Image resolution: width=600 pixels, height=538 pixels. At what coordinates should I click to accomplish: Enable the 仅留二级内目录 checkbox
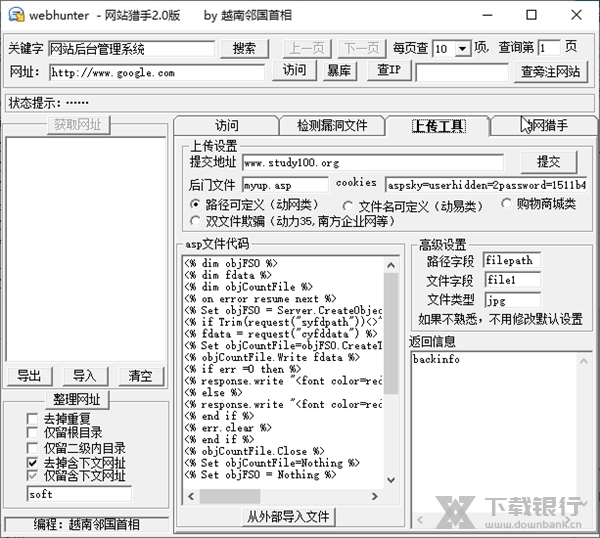33,448
